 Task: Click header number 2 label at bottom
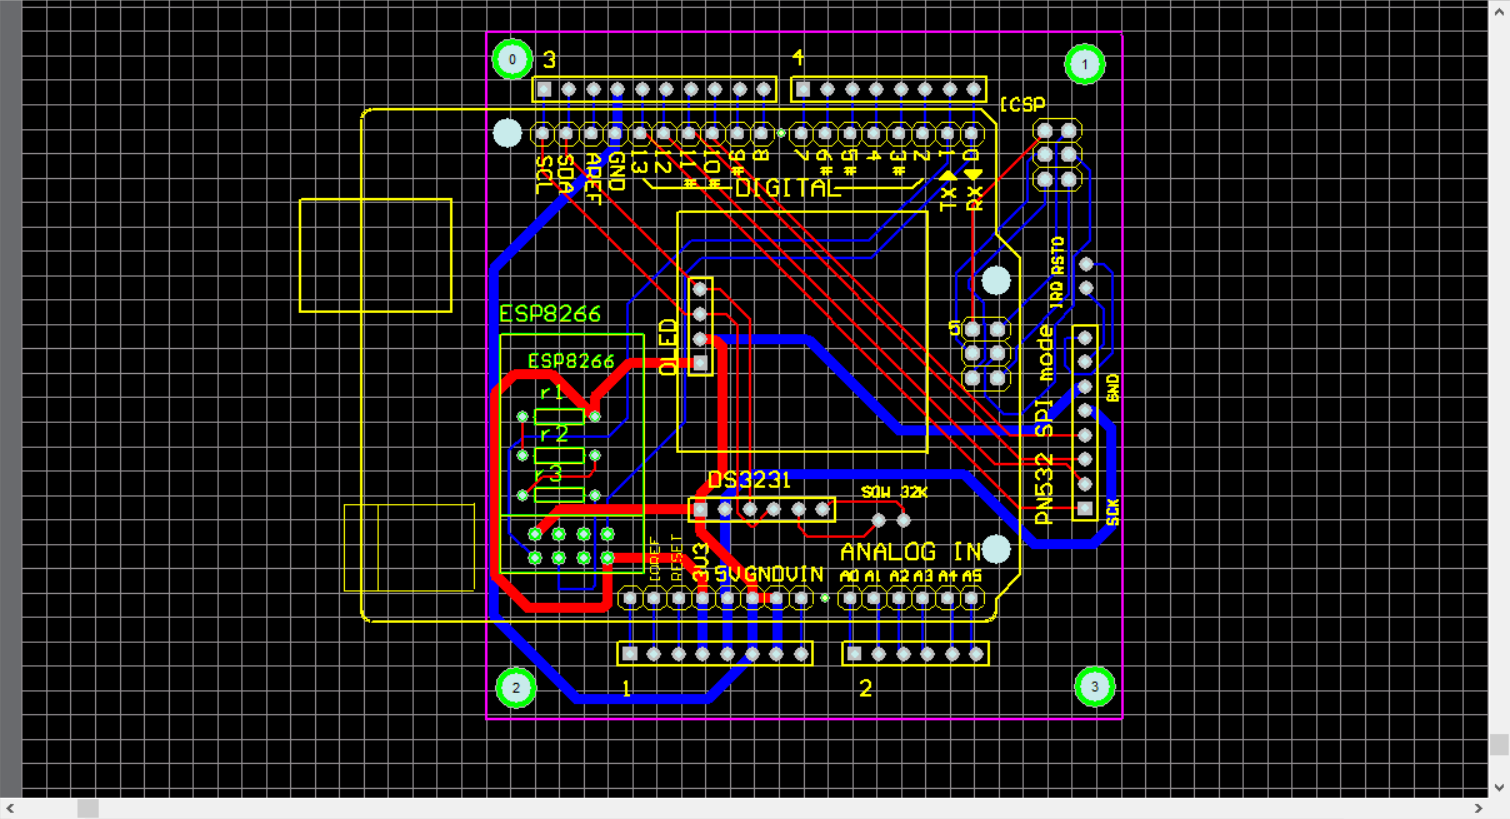tap(865, 688)
